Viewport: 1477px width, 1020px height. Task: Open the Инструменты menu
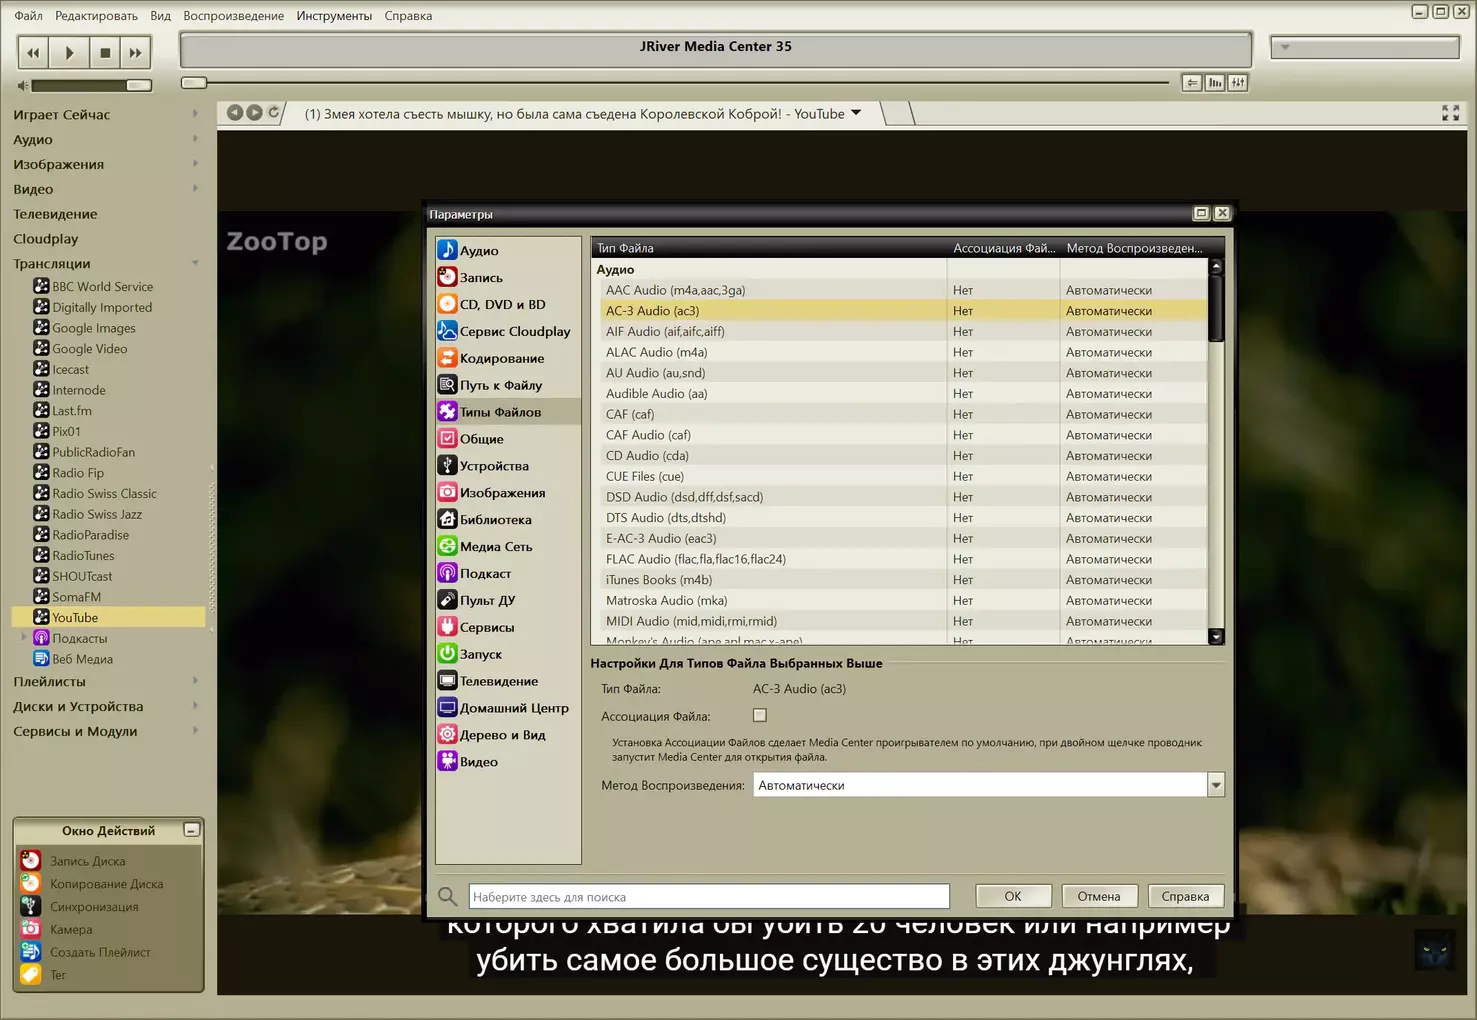click(x=334, y=16)
